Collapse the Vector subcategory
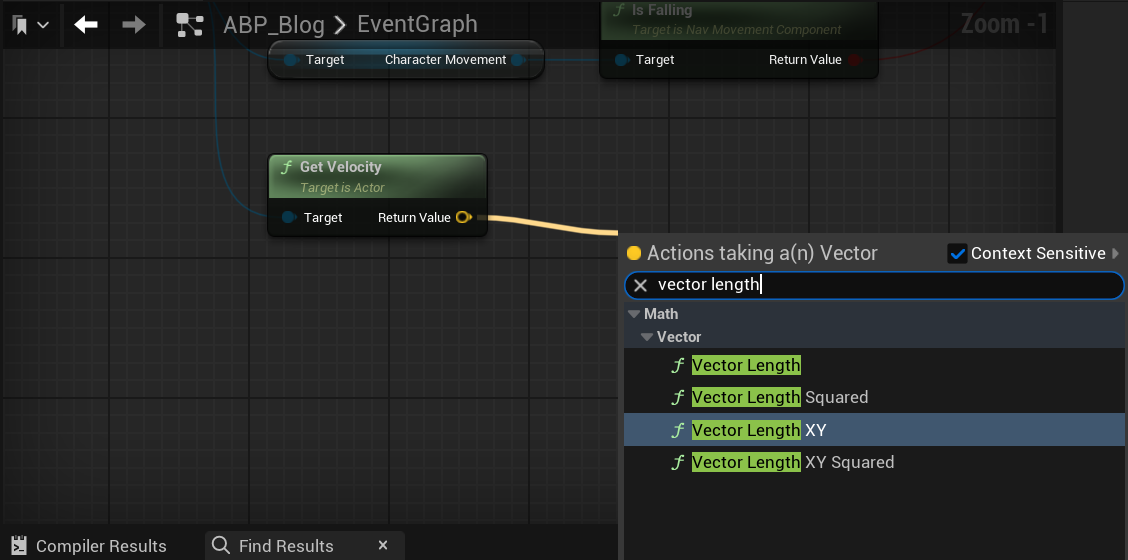The height and width of the screenshot is (560, 1128). pyautogui.click(x=647, y=337)
